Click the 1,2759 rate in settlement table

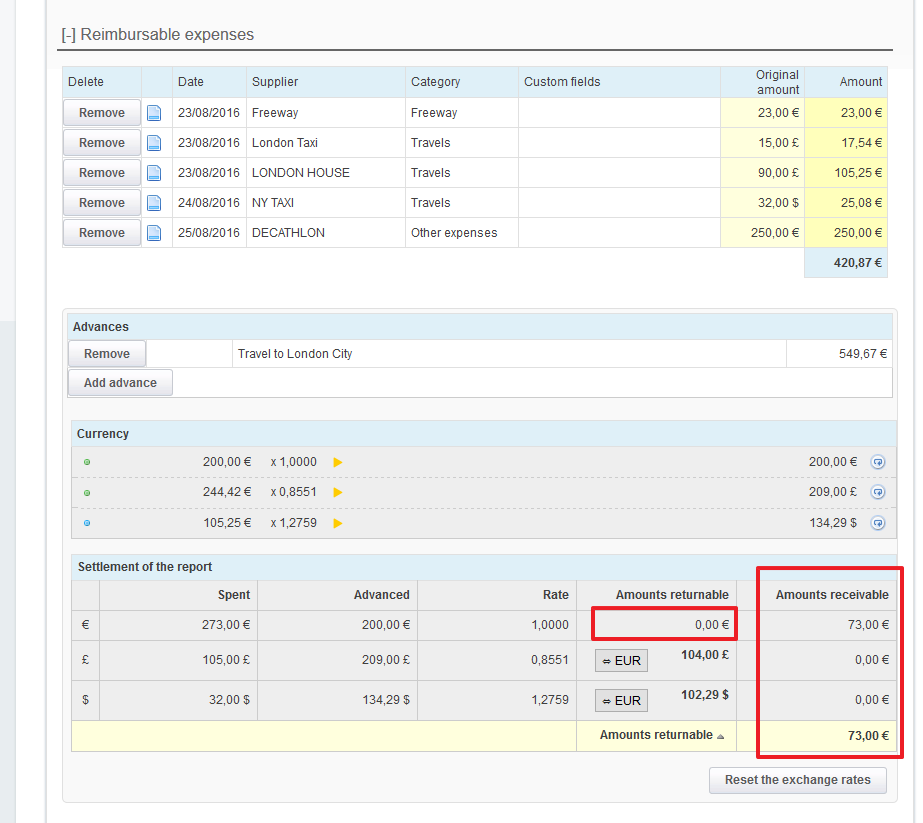550,700
